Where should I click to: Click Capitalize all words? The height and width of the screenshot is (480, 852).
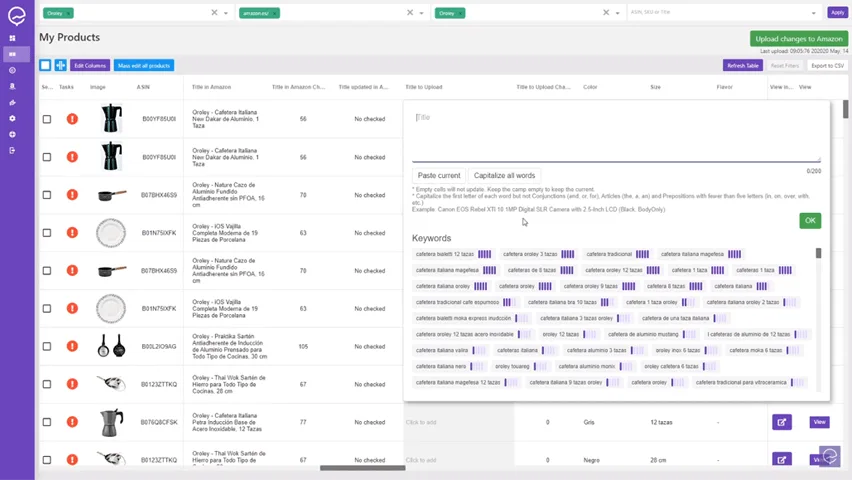504,176
